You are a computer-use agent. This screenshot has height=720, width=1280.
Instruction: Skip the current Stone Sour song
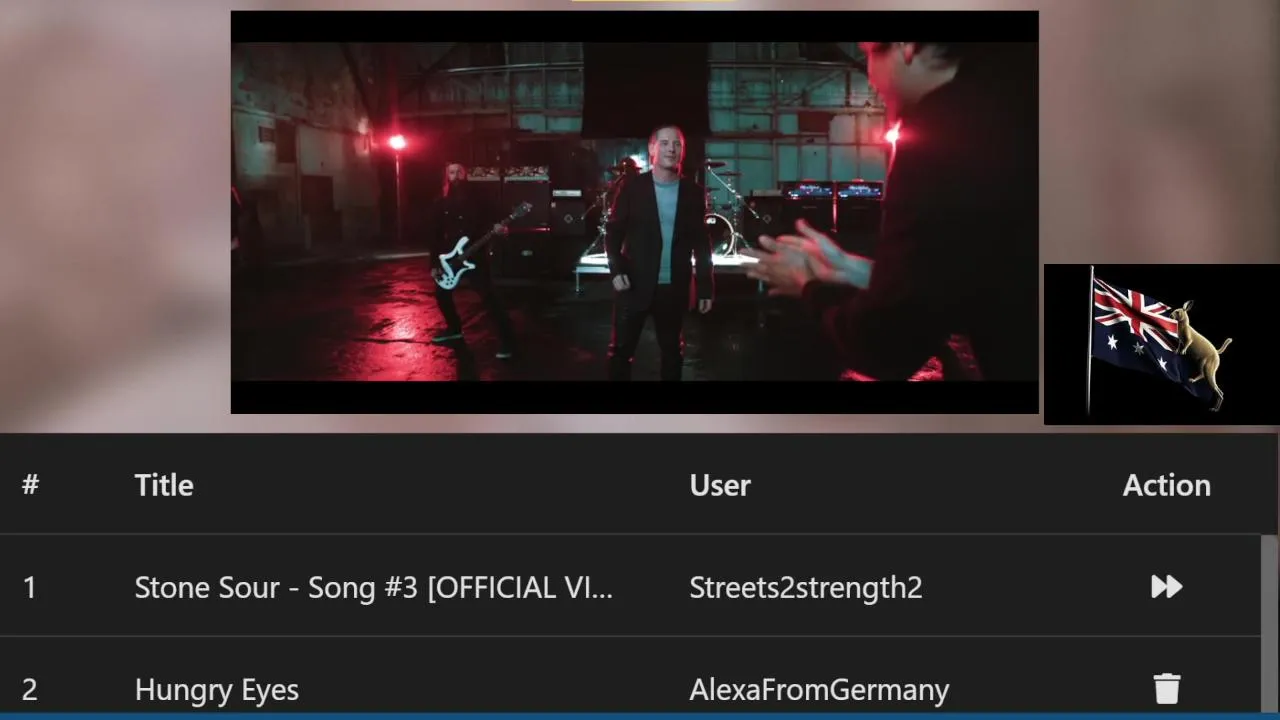(1166, 587)
